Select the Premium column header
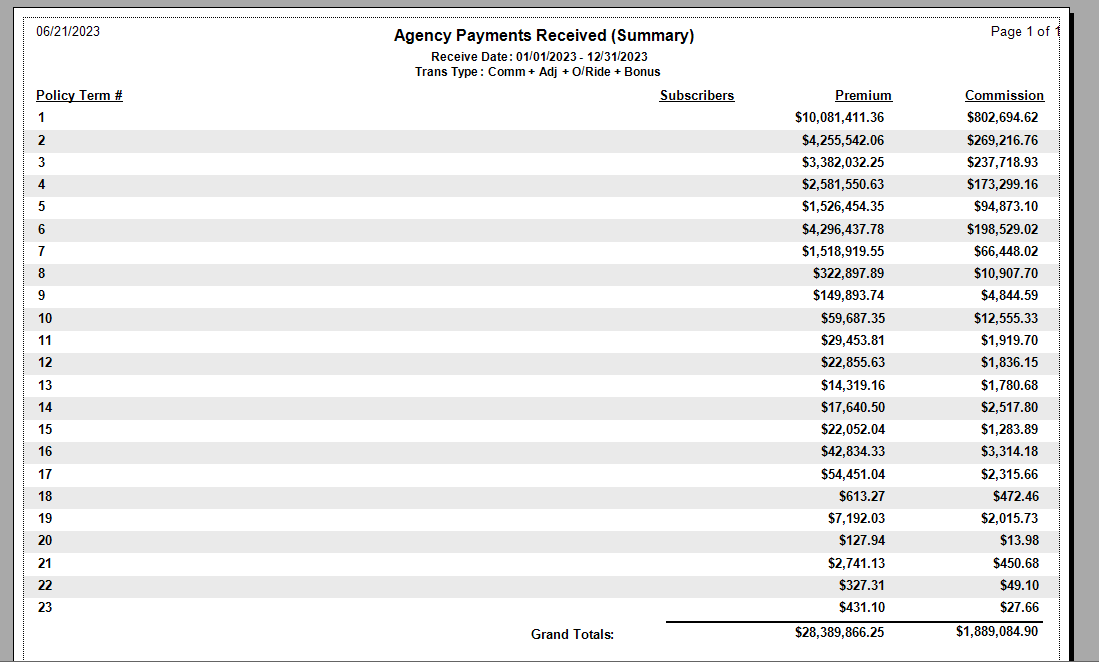The height and width of the screenshot is (662, 1099). [863, 96]
